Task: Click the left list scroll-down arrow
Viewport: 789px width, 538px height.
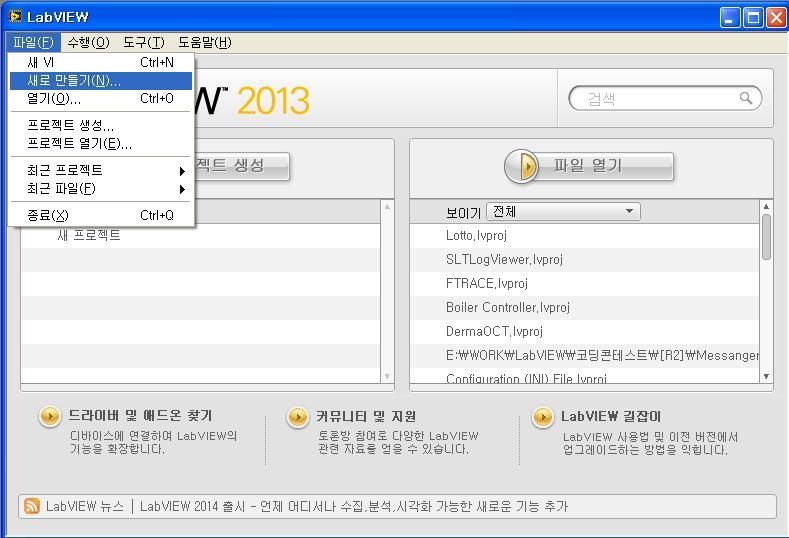Action: (387, 376)
